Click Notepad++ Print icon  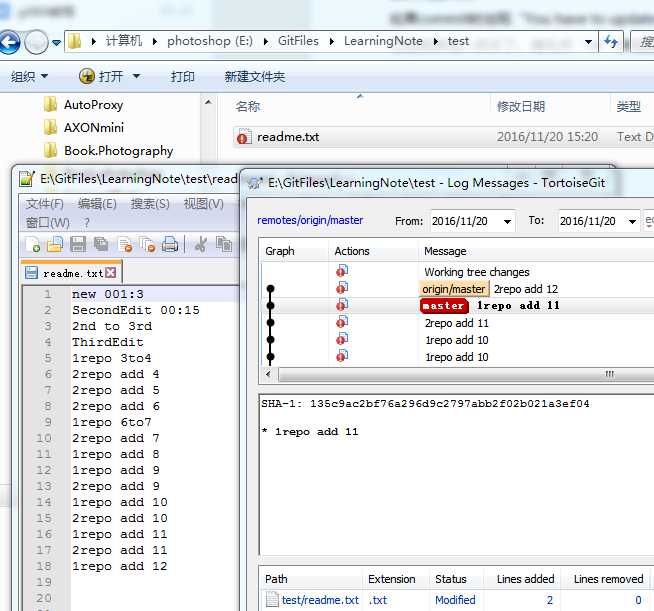pos(170,244)
